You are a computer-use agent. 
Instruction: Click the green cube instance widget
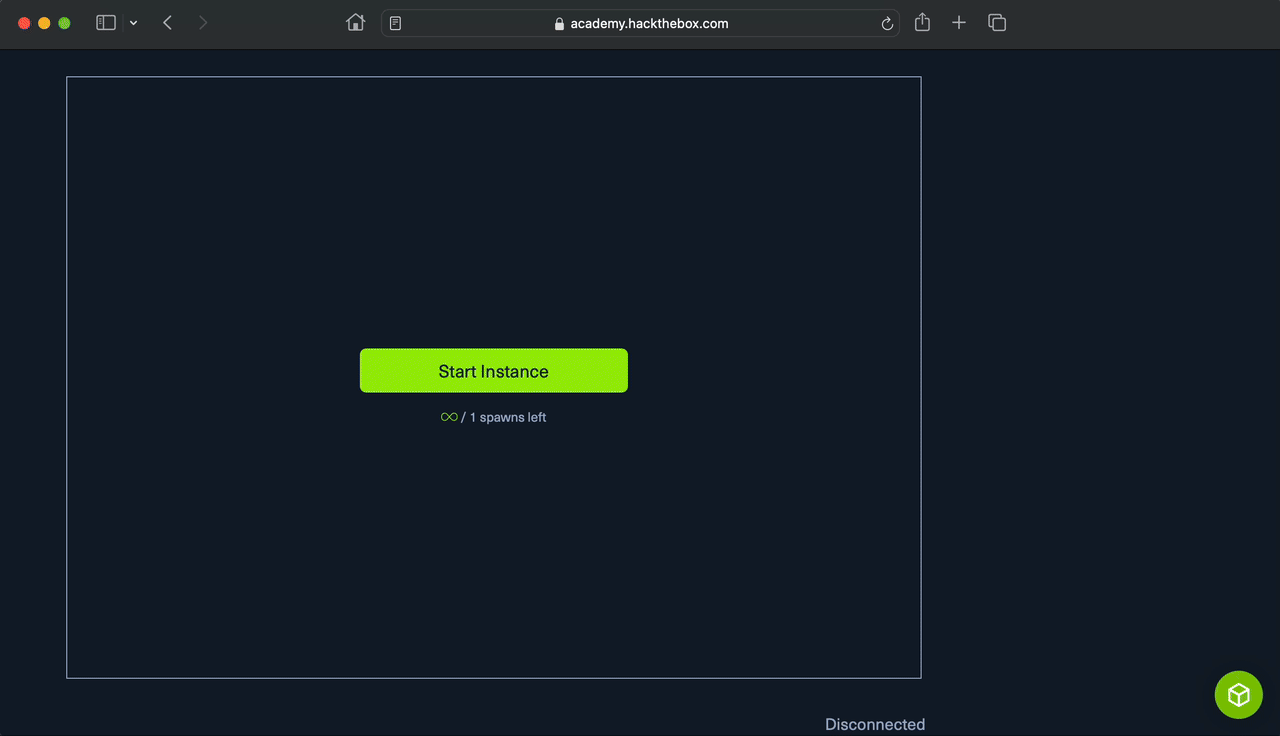(1238, 694)
